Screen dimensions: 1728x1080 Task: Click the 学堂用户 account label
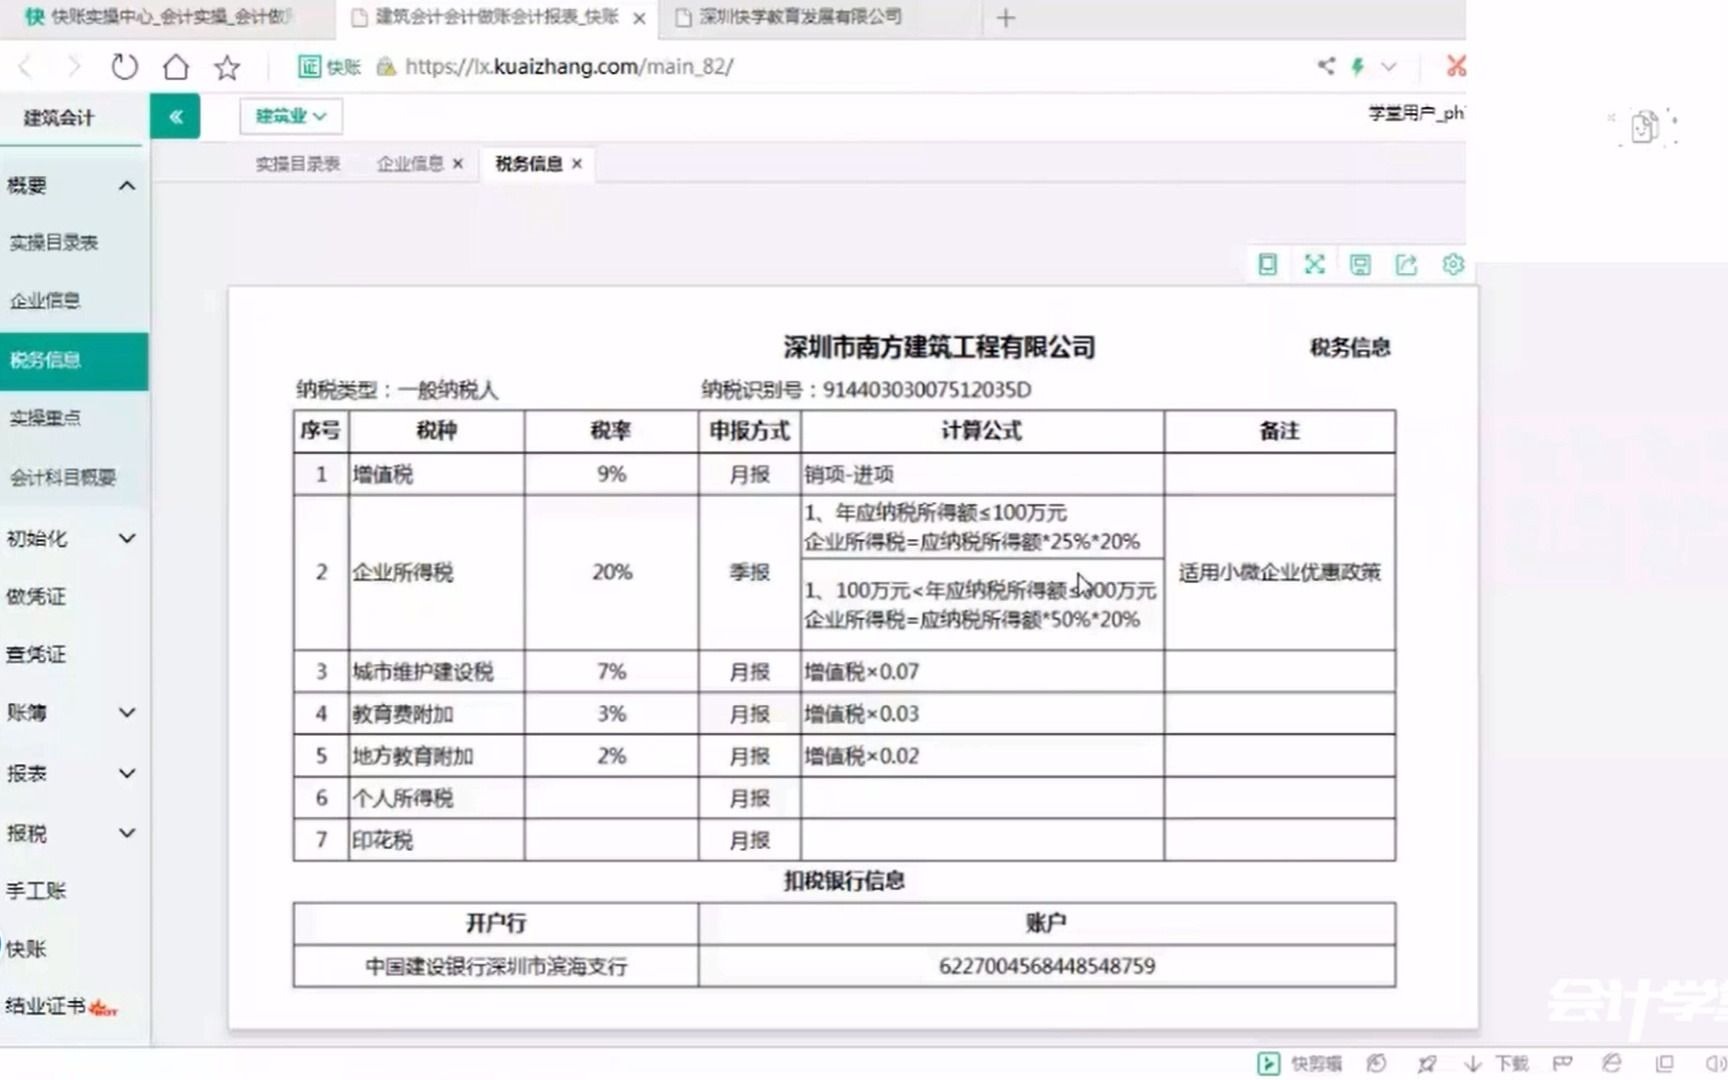1416,113
